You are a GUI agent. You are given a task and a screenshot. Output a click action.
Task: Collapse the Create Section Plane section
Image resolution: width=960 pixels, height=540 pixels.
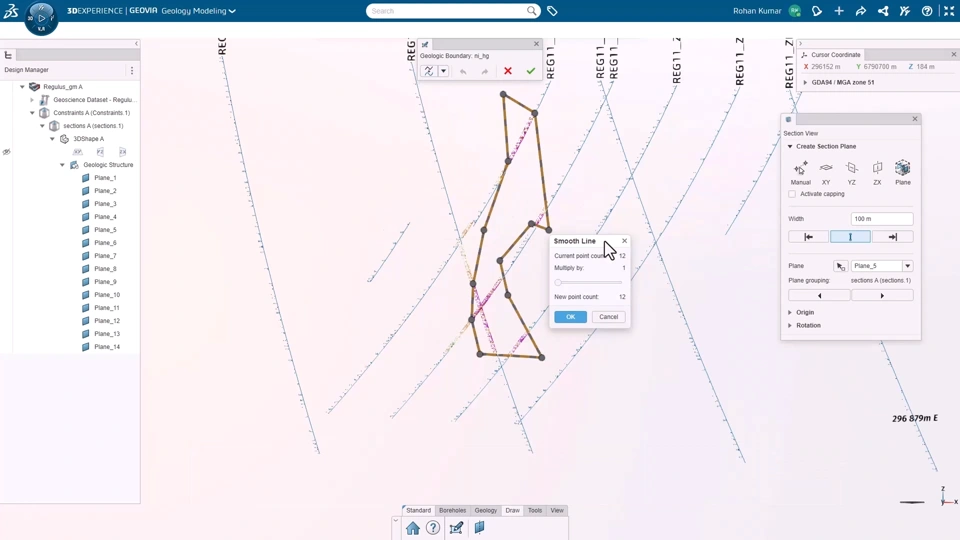790,146
